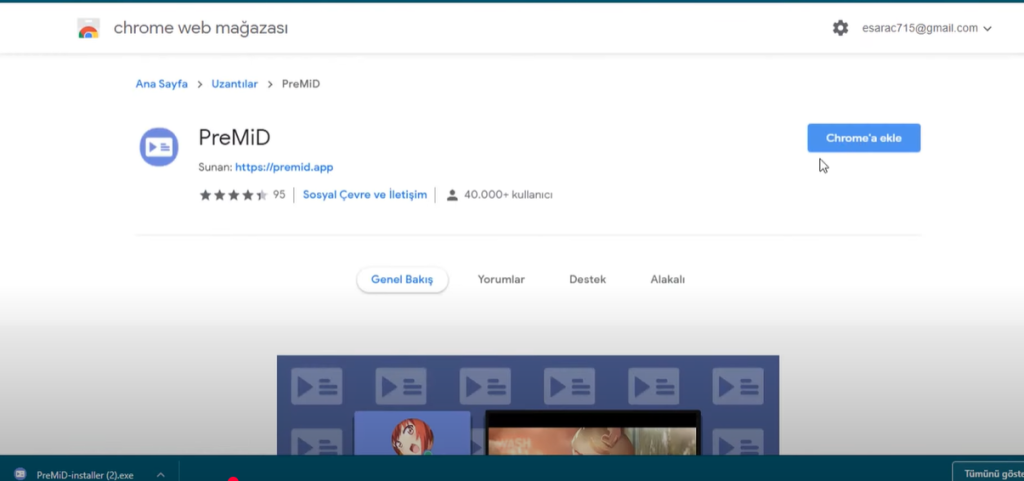Click the PreMiD-installer file icon in downloads bar

[x=20, y=474]
